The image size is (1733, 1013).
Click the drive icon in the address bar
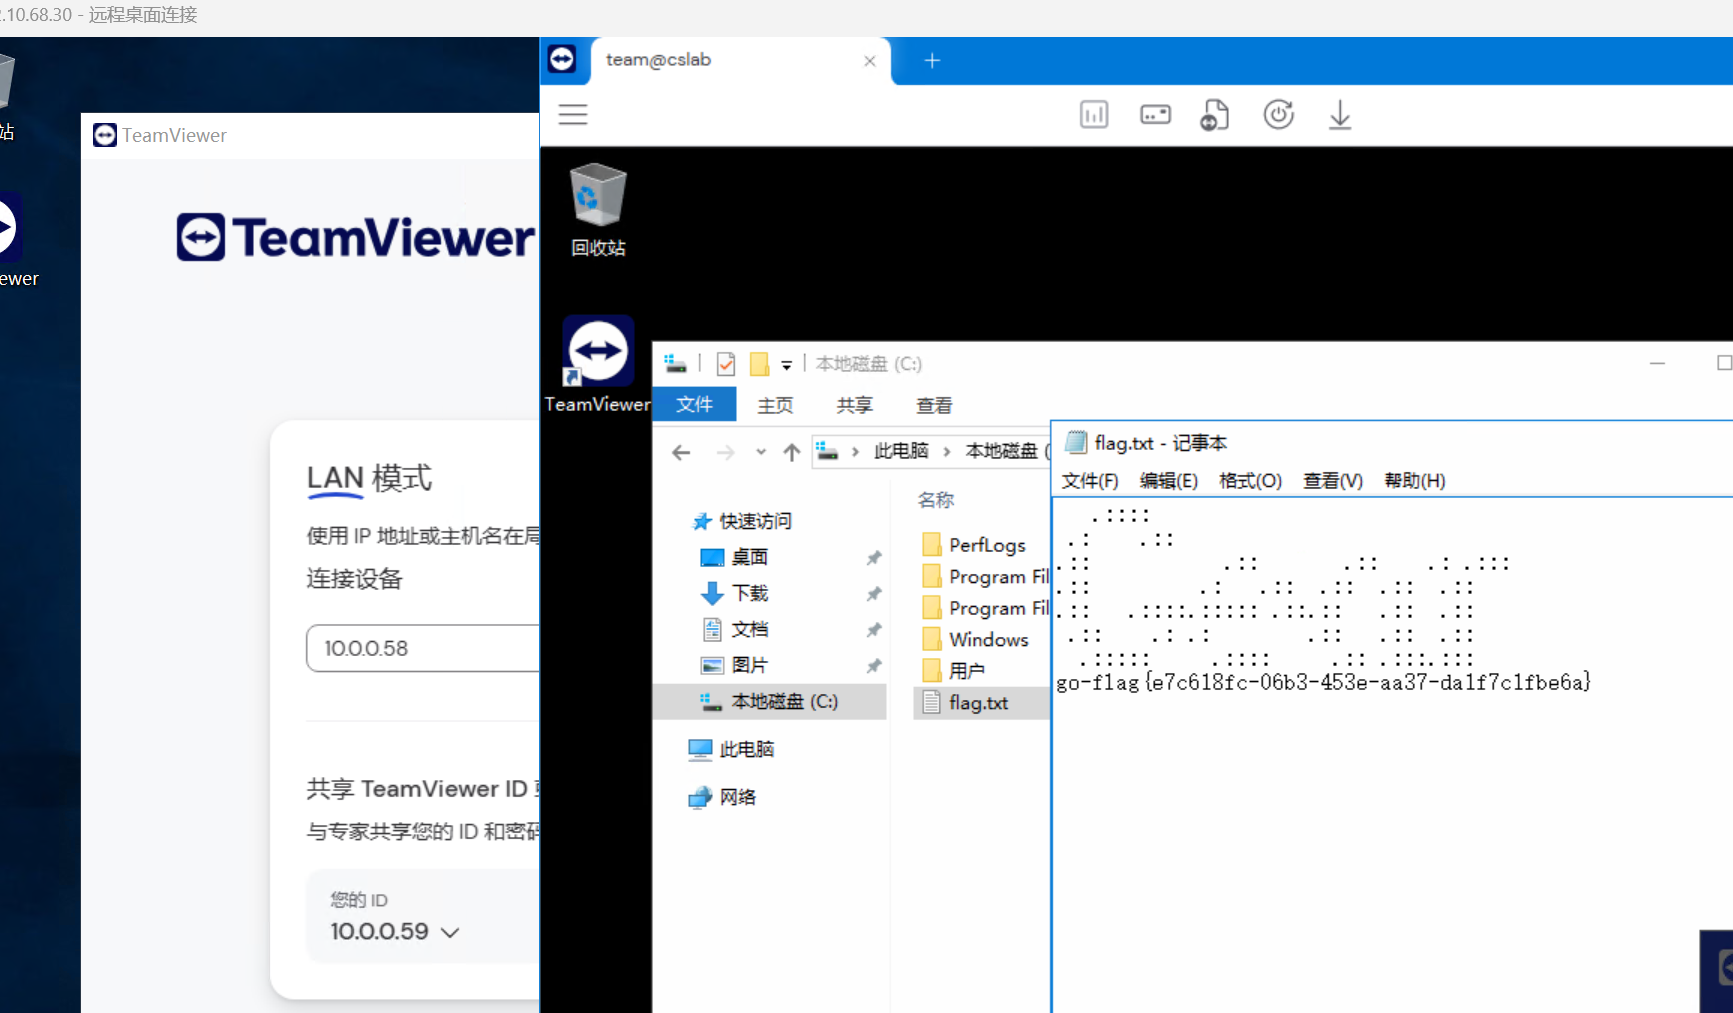click(827, 451)
